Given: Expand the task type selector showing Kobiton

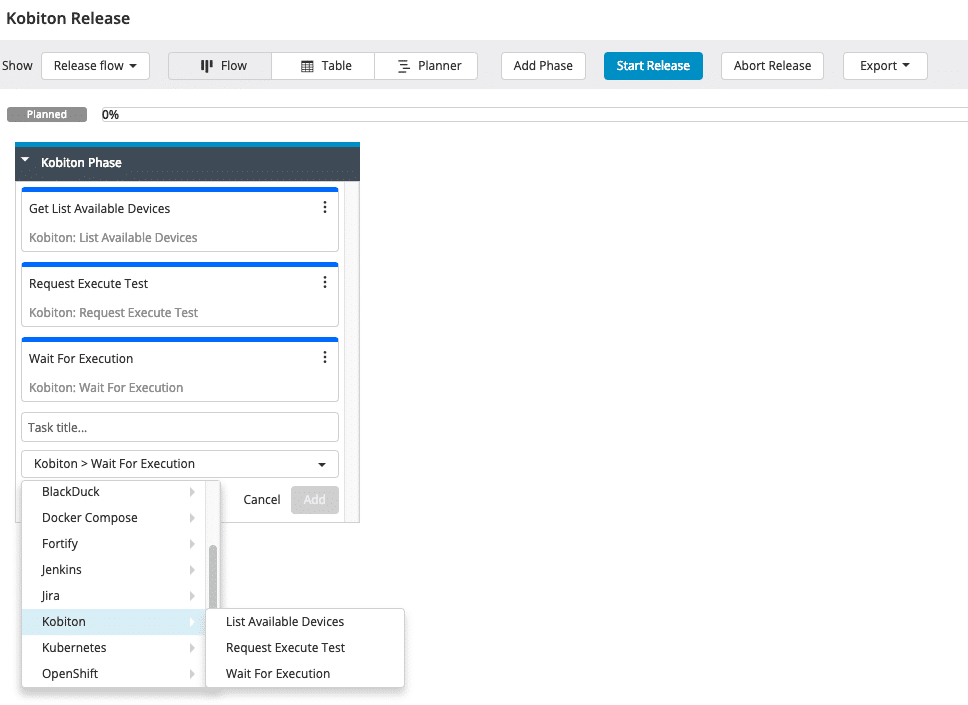Looking at the screenshot, I should point(180,464).
